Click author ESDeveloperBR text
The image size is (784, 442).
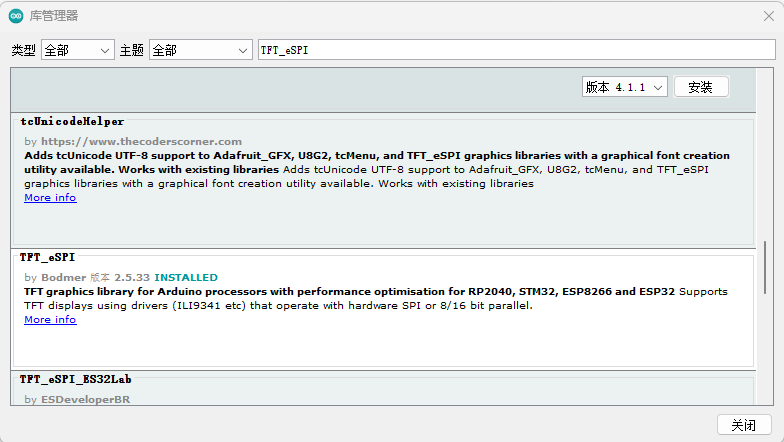(86, 400)
